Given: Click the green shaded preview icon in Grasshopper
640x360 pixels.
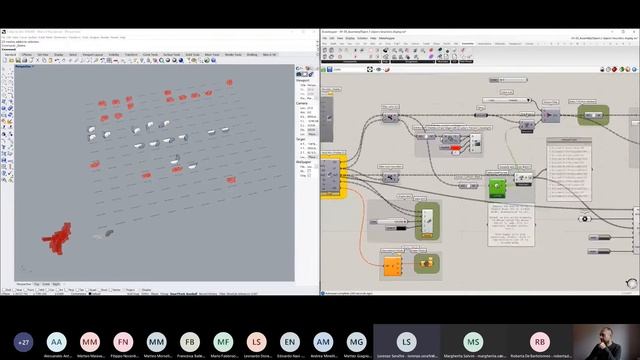Looking at the screenshot, I should coord(622,69).
